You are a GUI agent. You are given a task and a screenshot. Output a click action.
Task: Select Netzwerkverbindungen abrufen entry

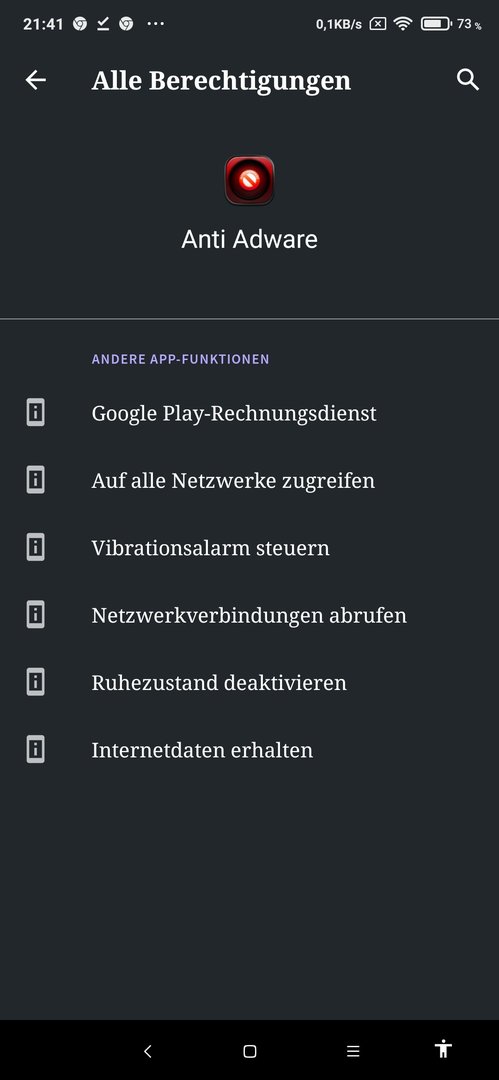click(250, 616)
